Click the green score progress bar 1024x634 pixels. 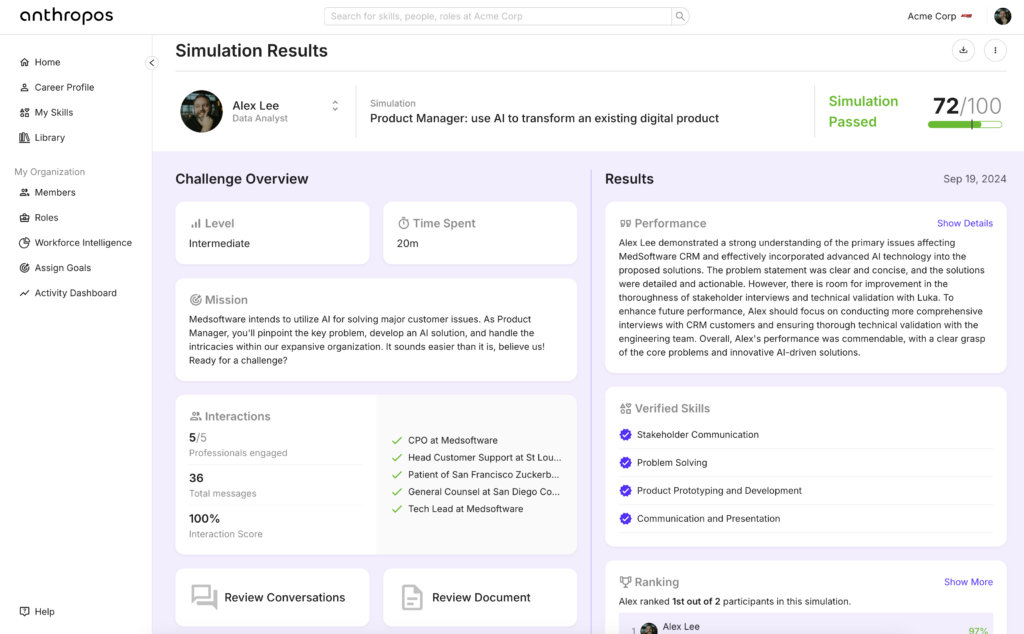[966, 124]
